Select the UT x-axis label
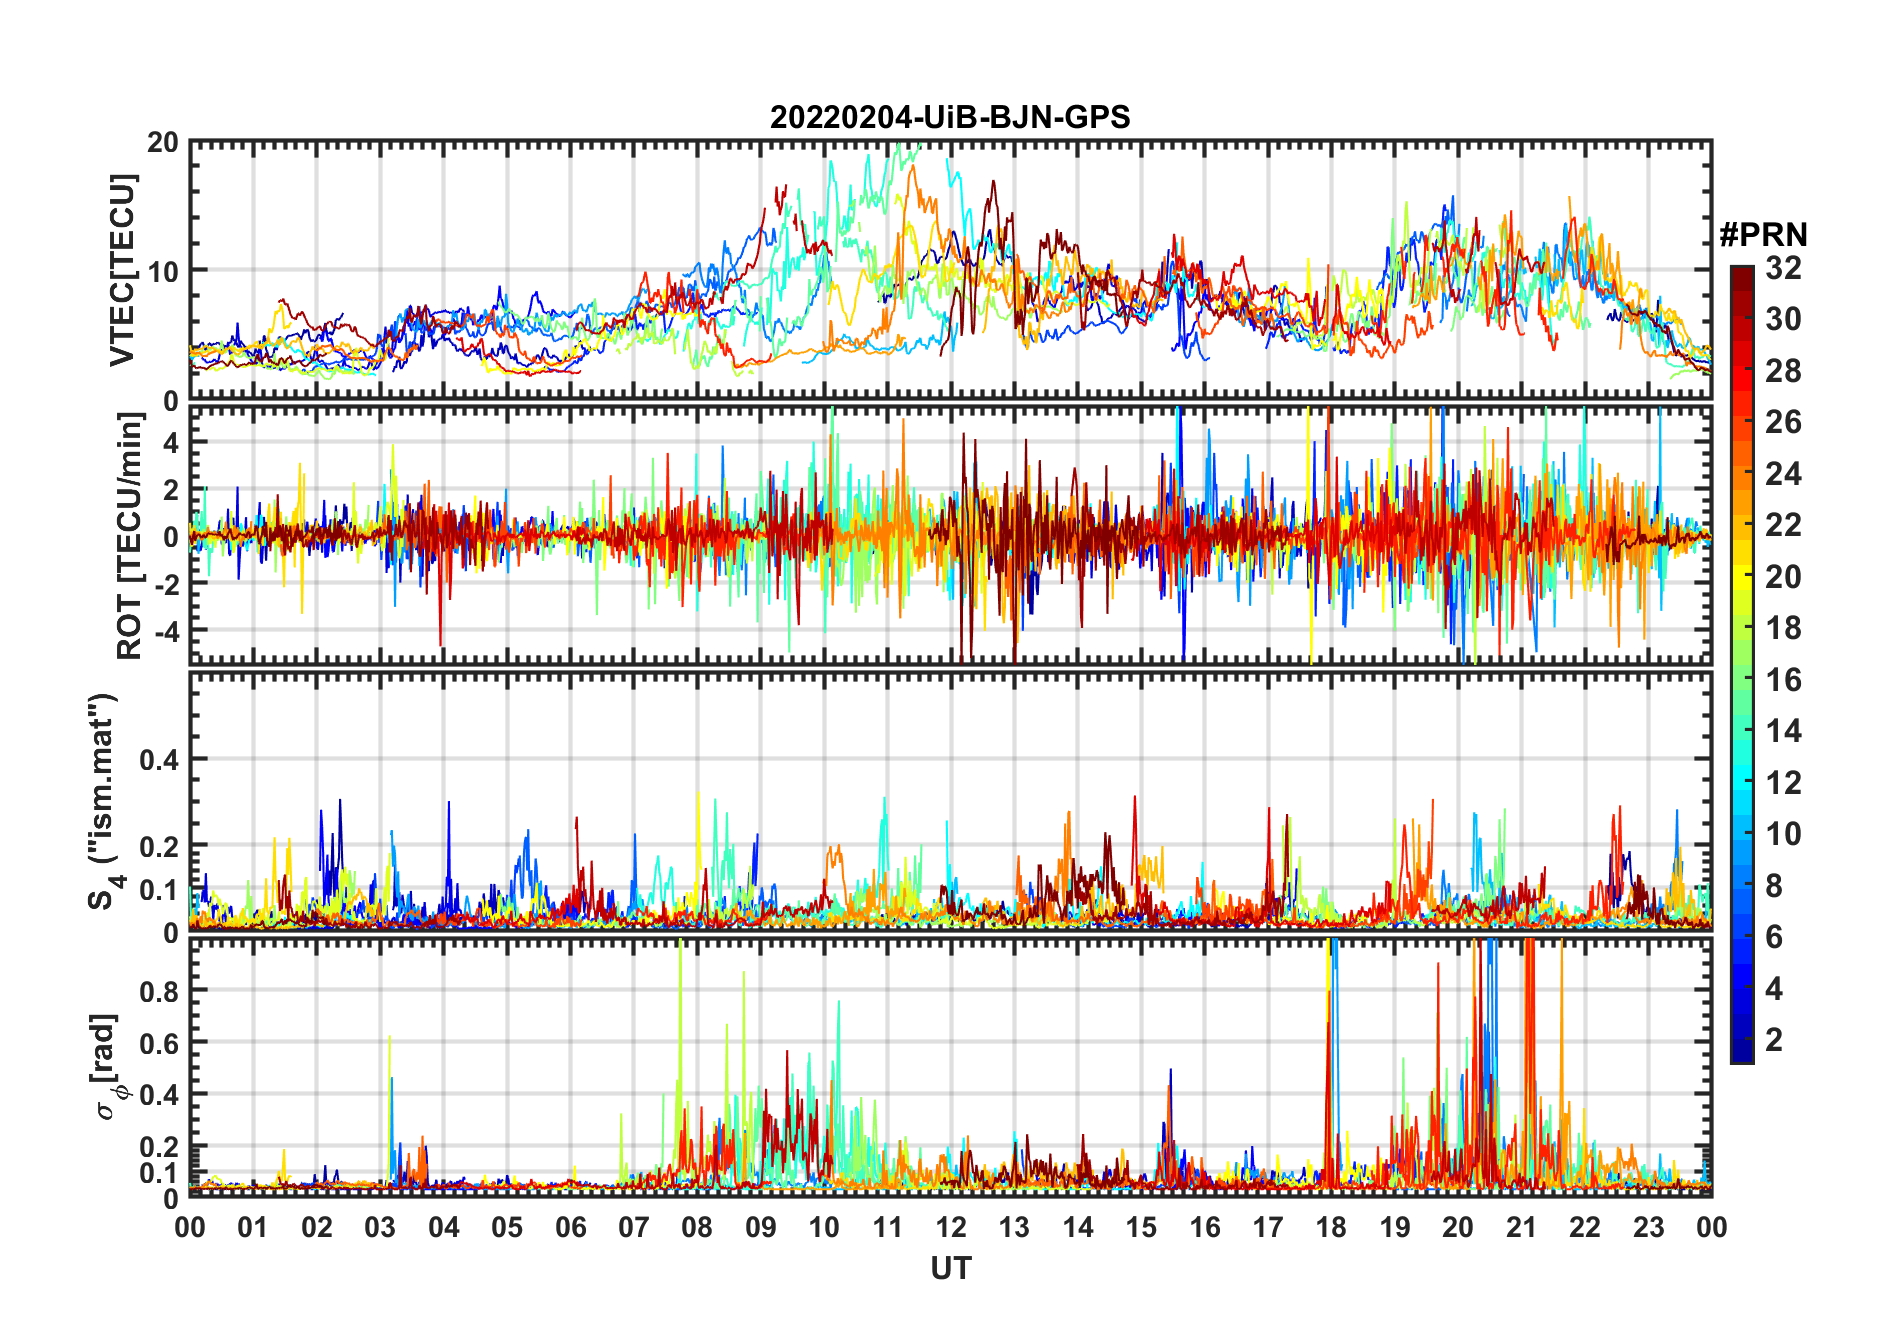Image resolution: width=1902 pixels, height=1330 pixels. pyautogui.click(x=951, y=1268)
